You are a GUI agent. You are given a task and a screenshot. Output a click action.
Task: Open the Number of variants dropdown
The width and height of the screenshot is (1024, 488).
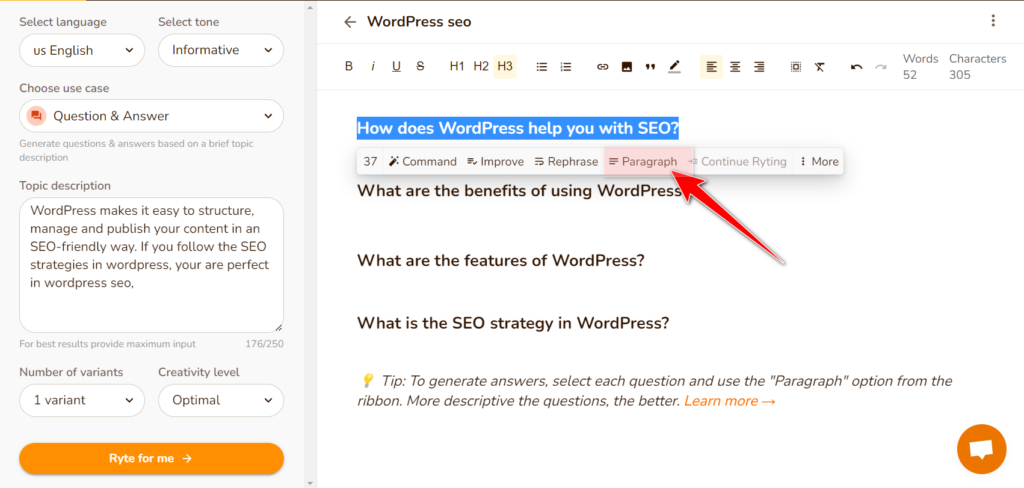(82, 400)
